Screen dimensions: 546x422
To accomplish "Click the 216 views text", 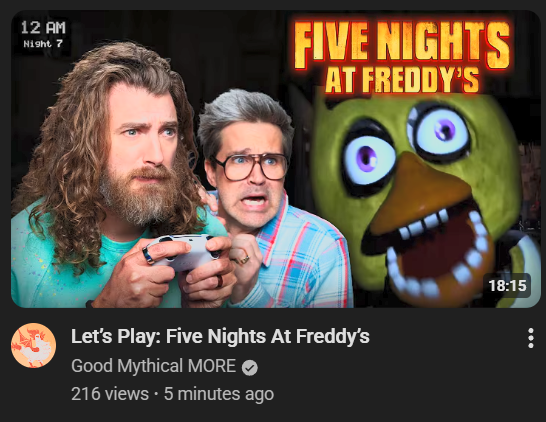I will 110,394.
